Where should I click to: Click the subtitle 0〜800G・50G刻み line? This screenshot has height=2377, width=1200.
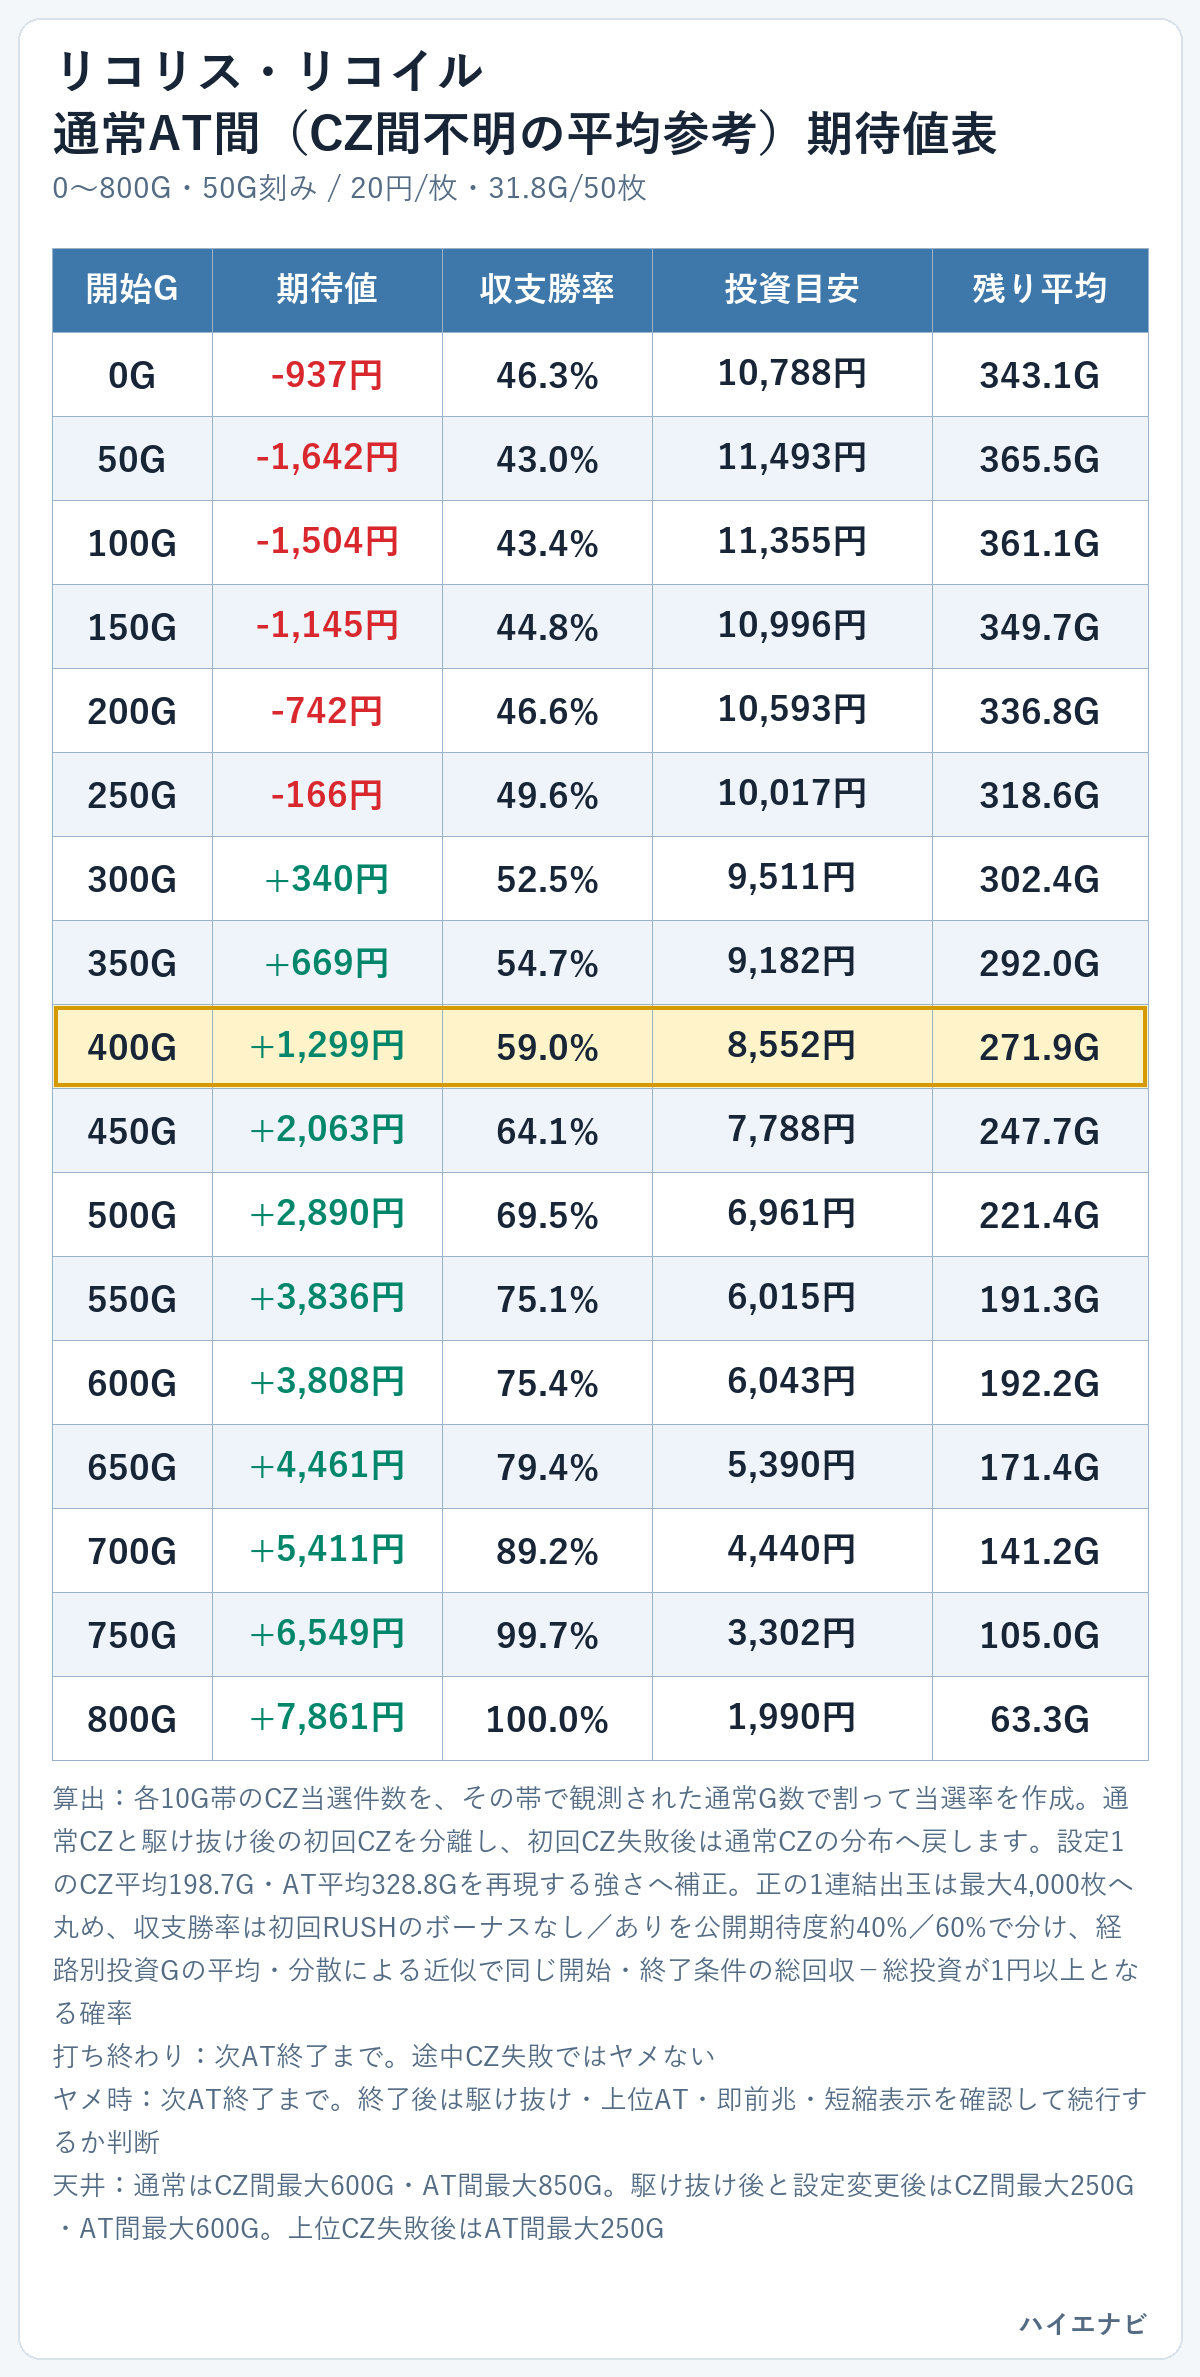350,188
